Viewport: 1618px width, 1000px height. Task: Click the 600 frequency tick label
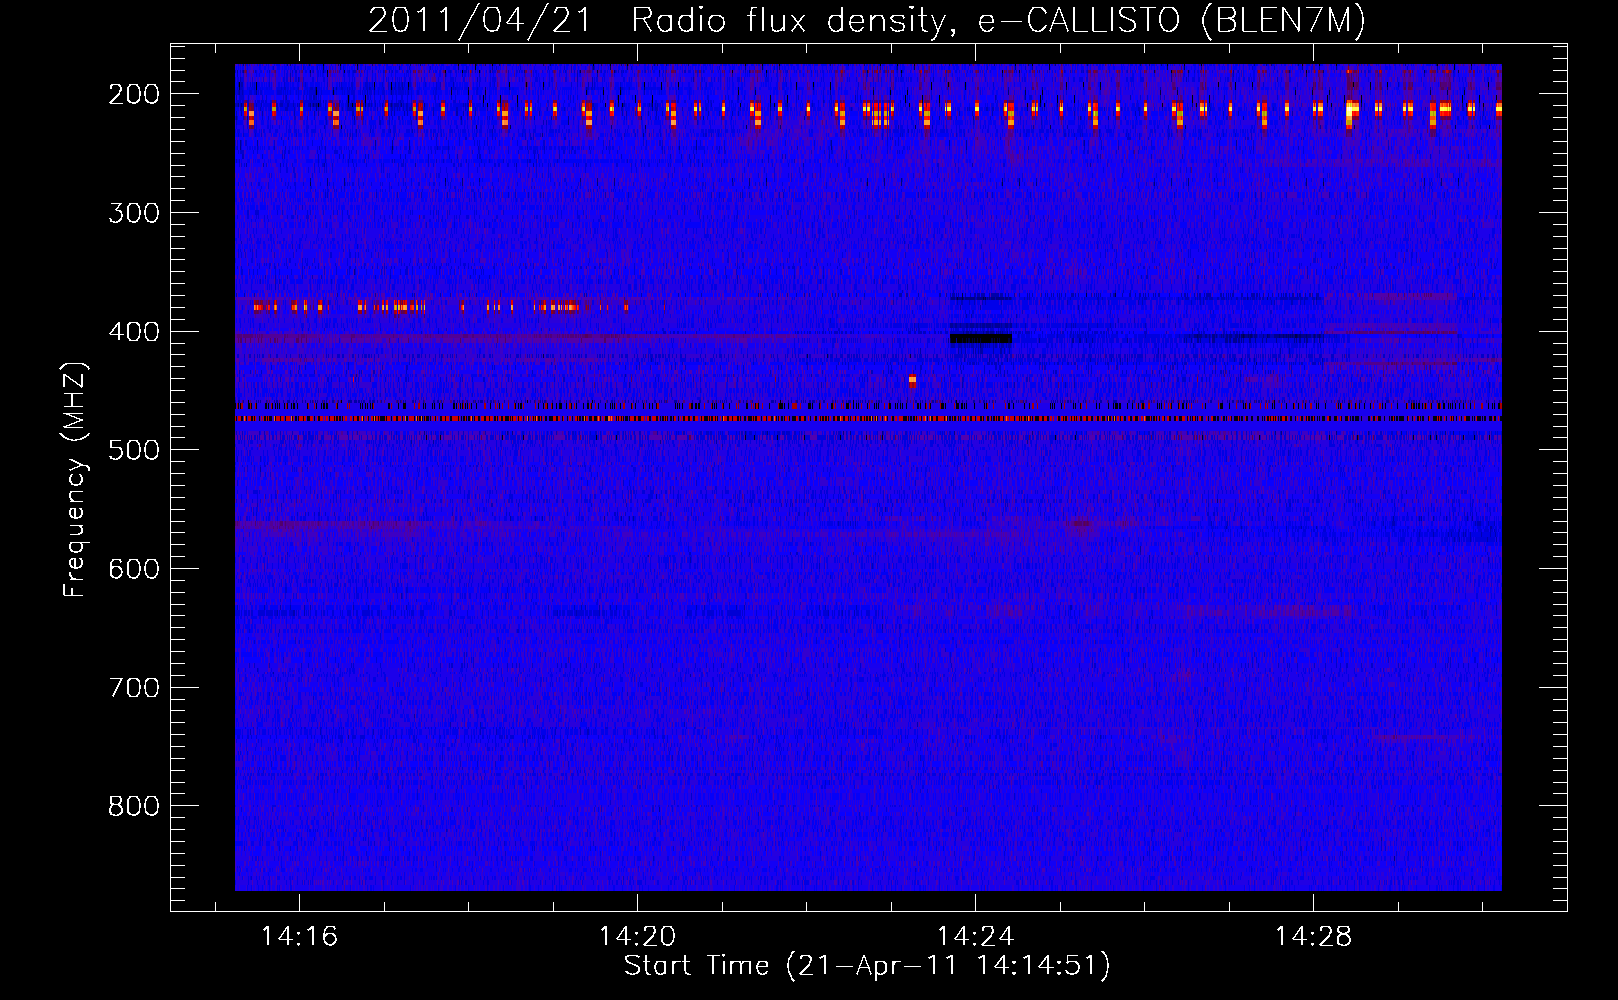133,569
